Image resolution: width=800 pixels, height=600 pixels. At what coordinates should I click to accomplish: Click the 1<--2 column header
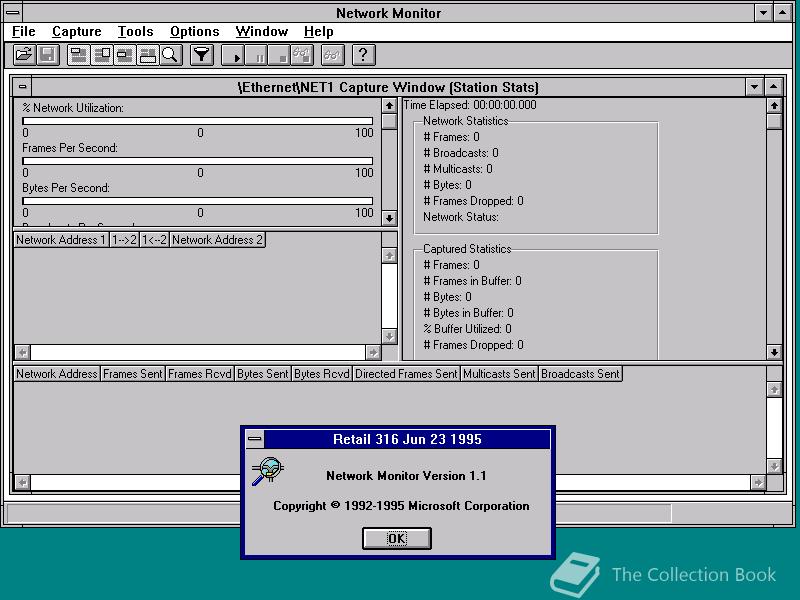(154, 240)
